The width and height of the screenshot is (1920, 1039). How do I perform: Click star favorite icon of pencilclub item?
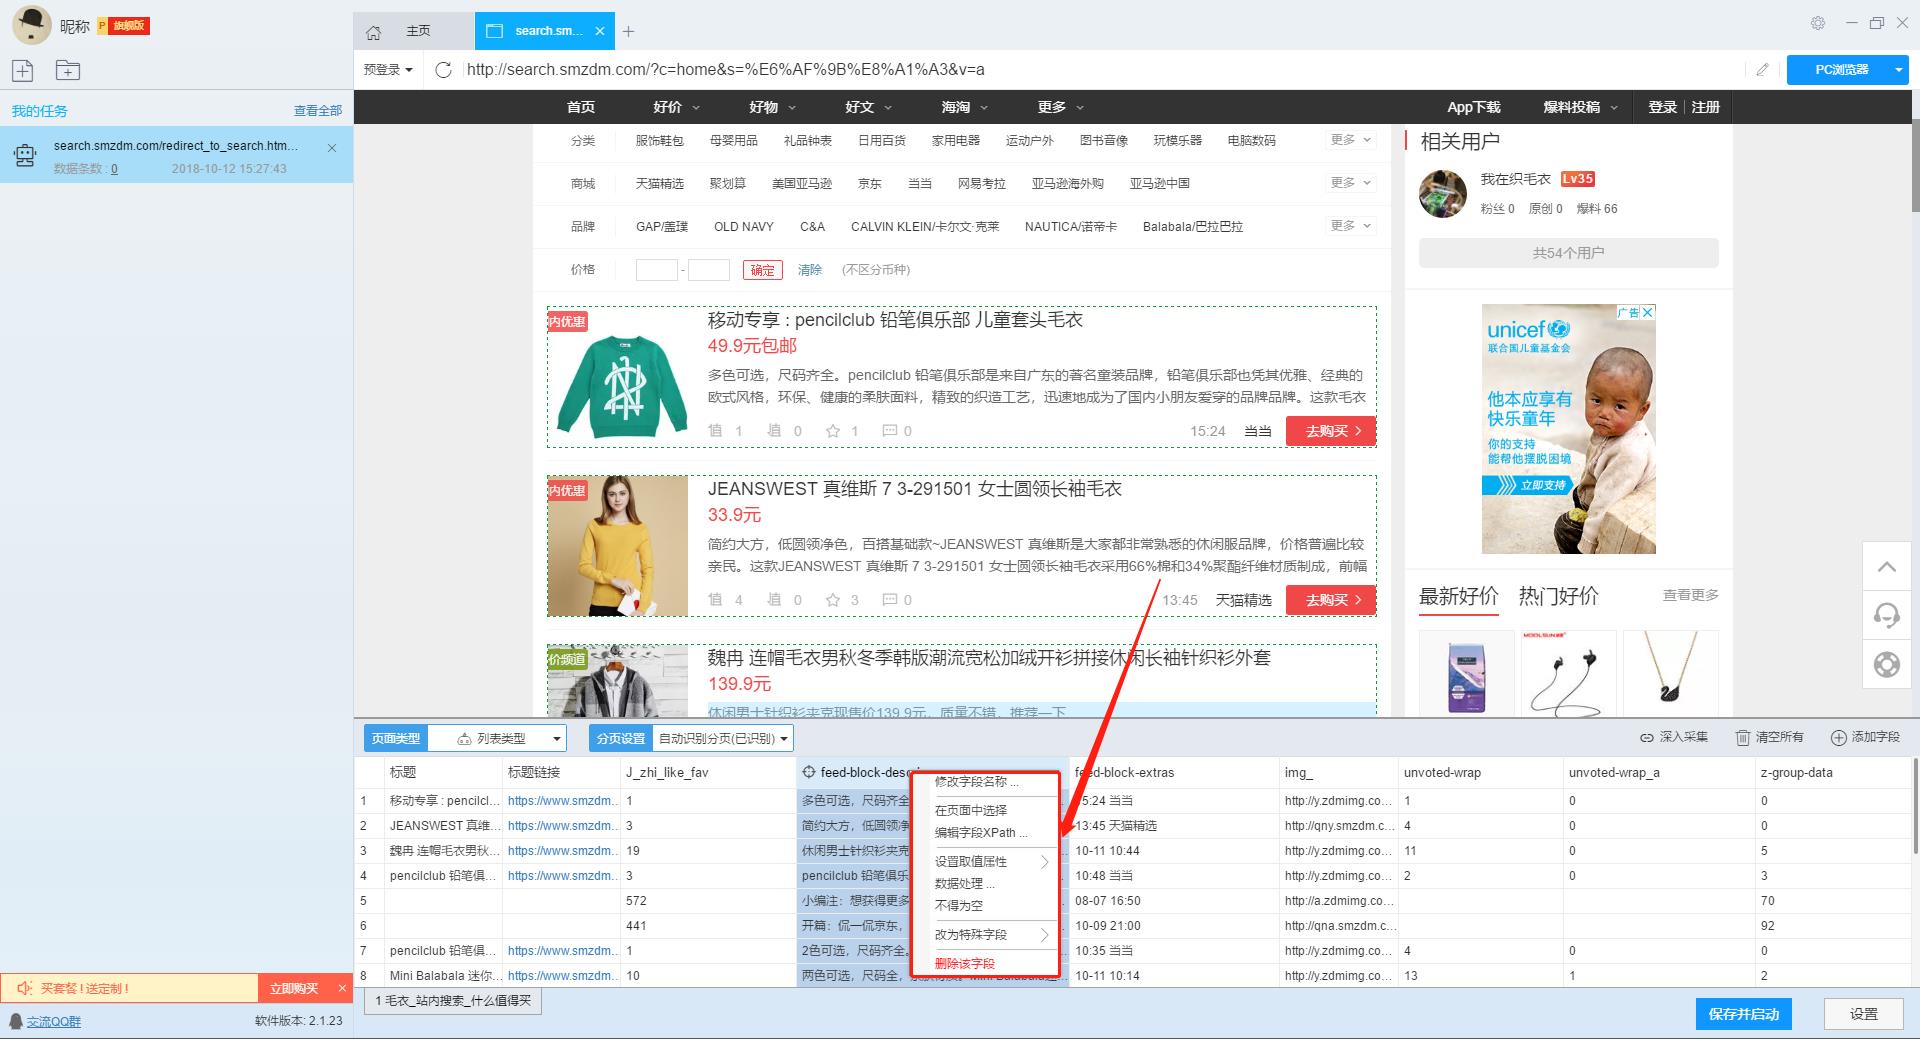click(x=833, y=431)
